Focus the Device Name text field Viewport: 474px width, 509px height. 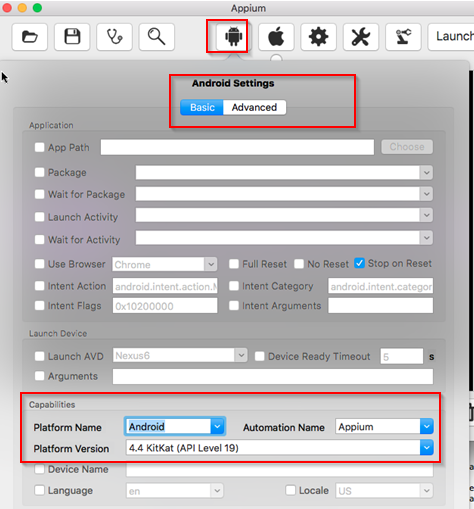280,470
